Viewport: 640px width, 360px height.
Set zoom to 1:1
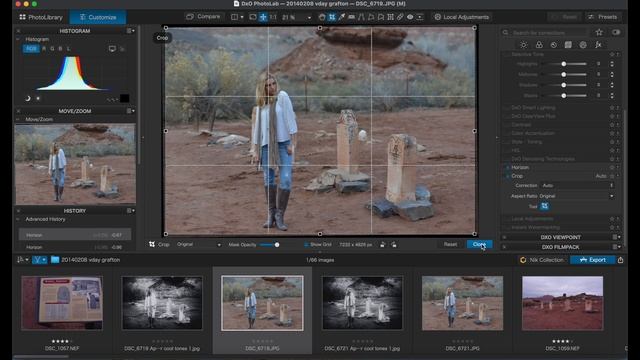[x=273, y=17]
